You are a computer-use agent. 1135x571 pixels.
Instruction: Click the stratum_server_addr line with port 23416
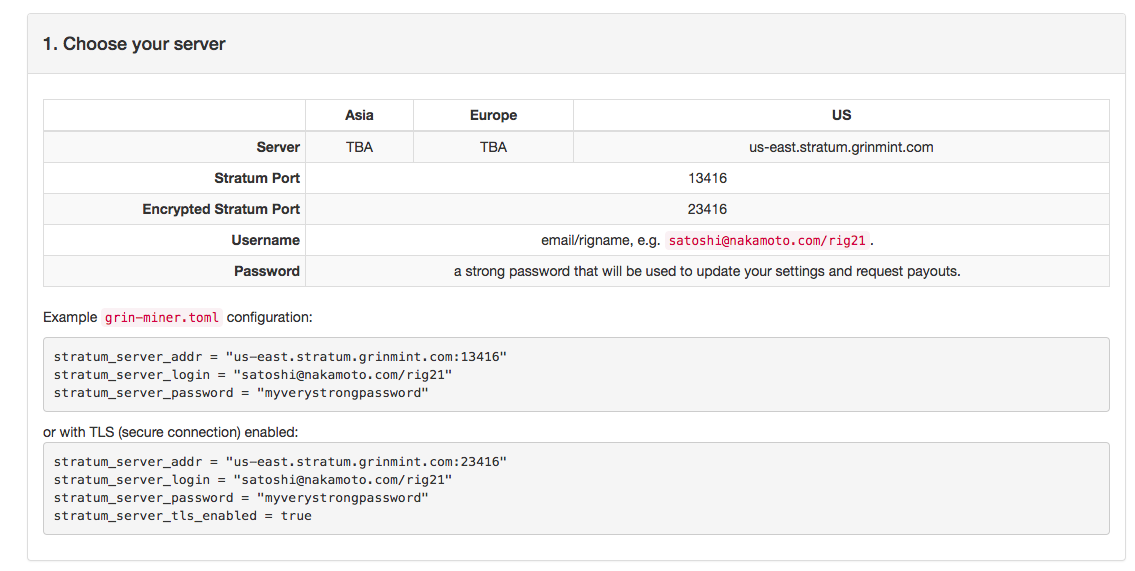280,462
